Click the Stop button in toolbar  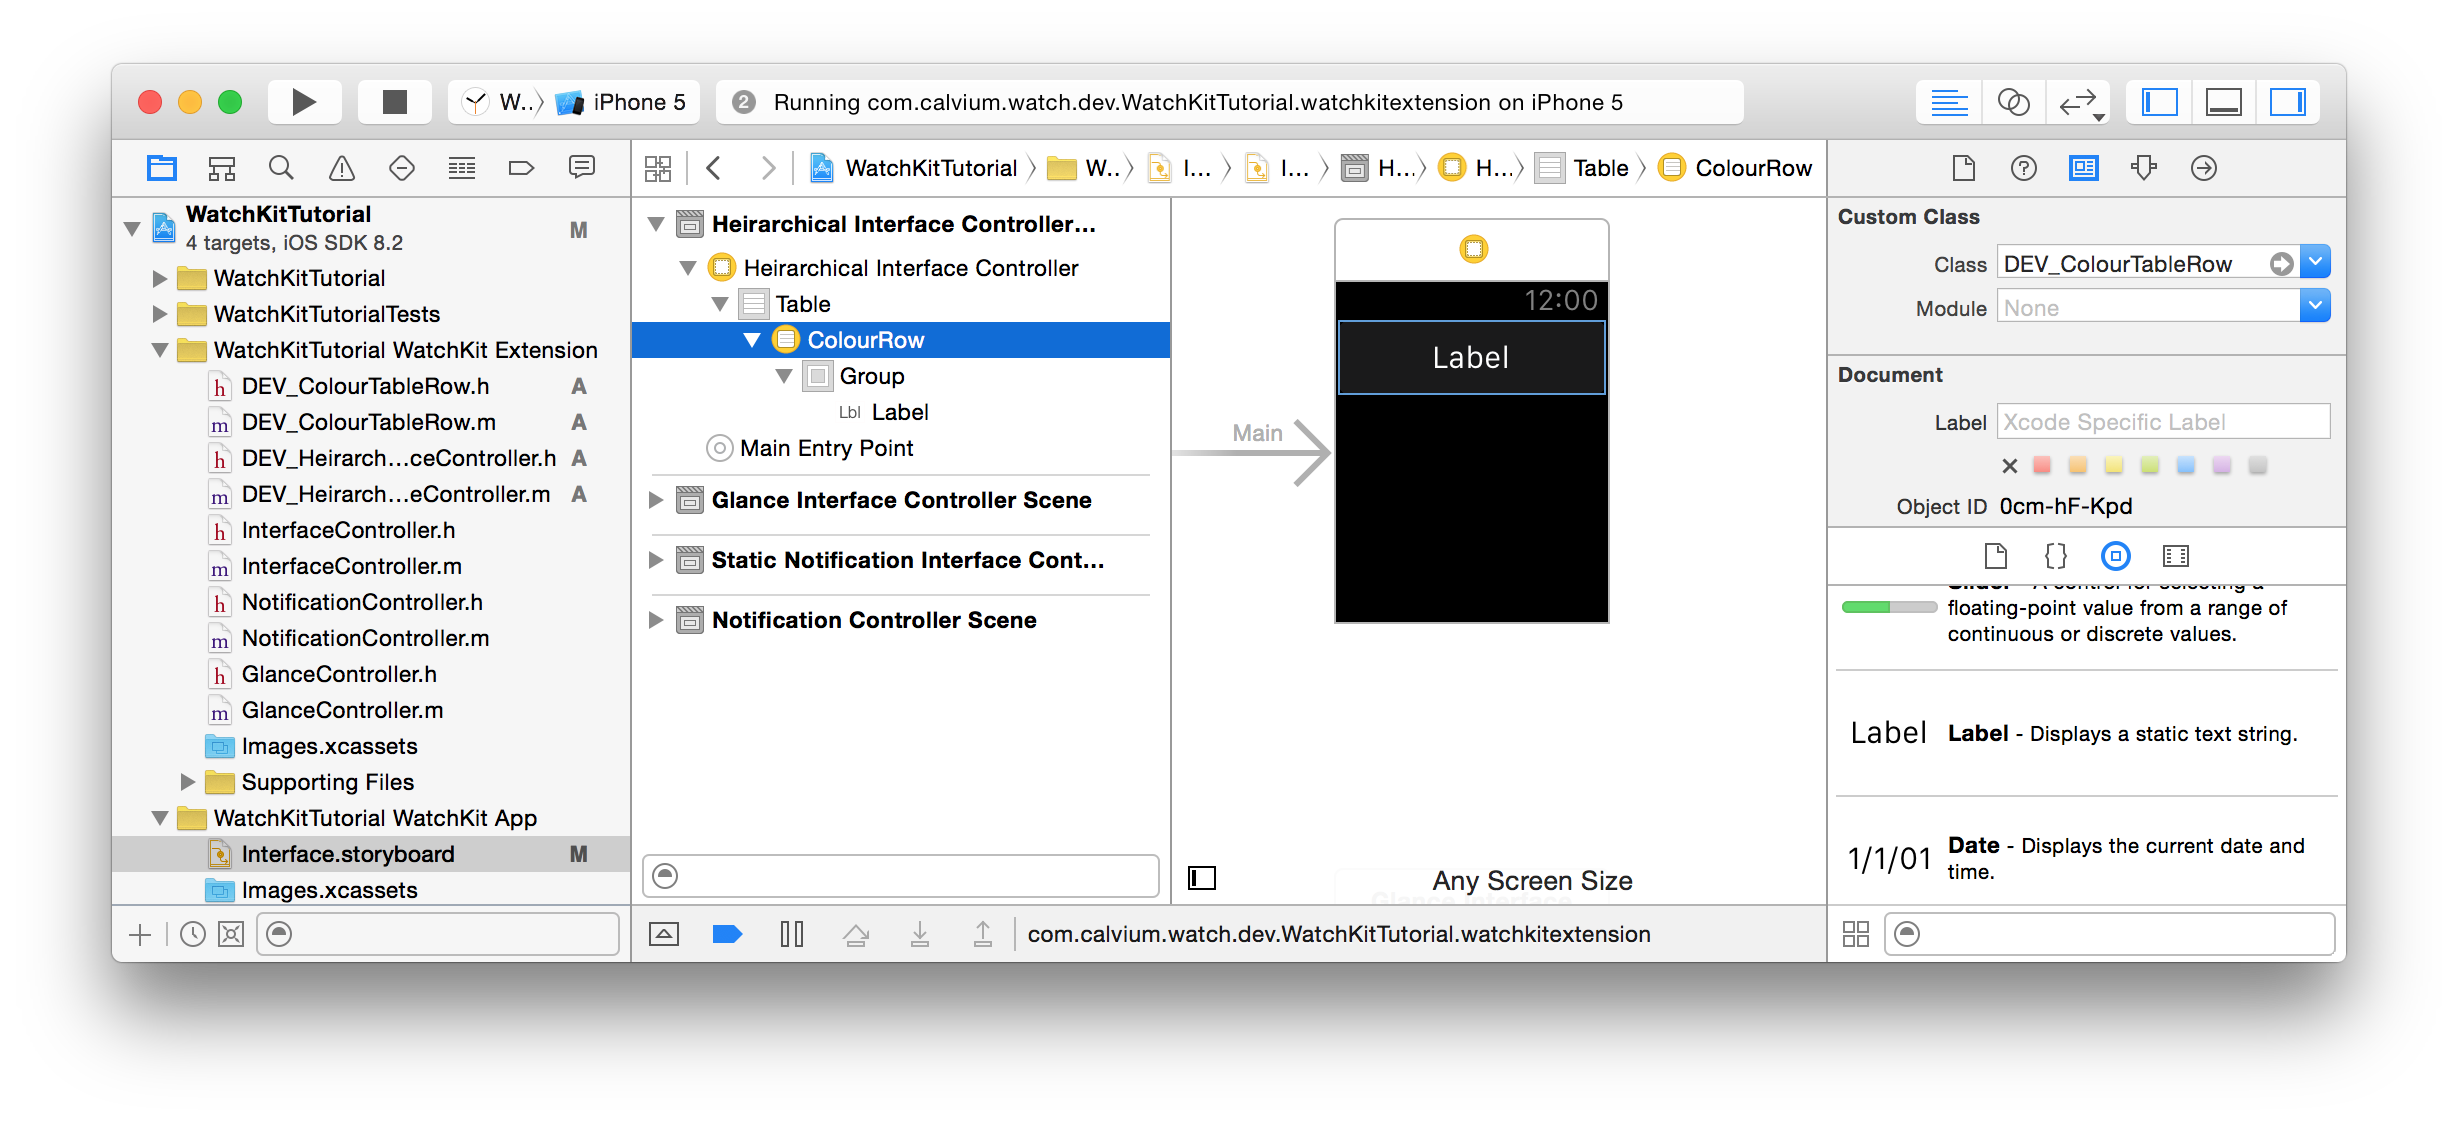coord(395,102)
